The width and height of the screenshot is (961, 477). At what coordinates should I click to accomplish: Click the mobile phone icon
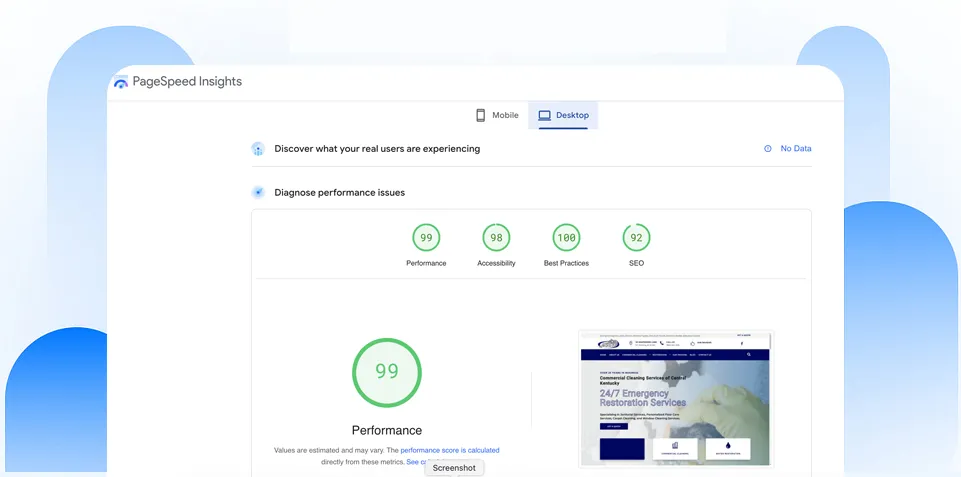(480, 115)
